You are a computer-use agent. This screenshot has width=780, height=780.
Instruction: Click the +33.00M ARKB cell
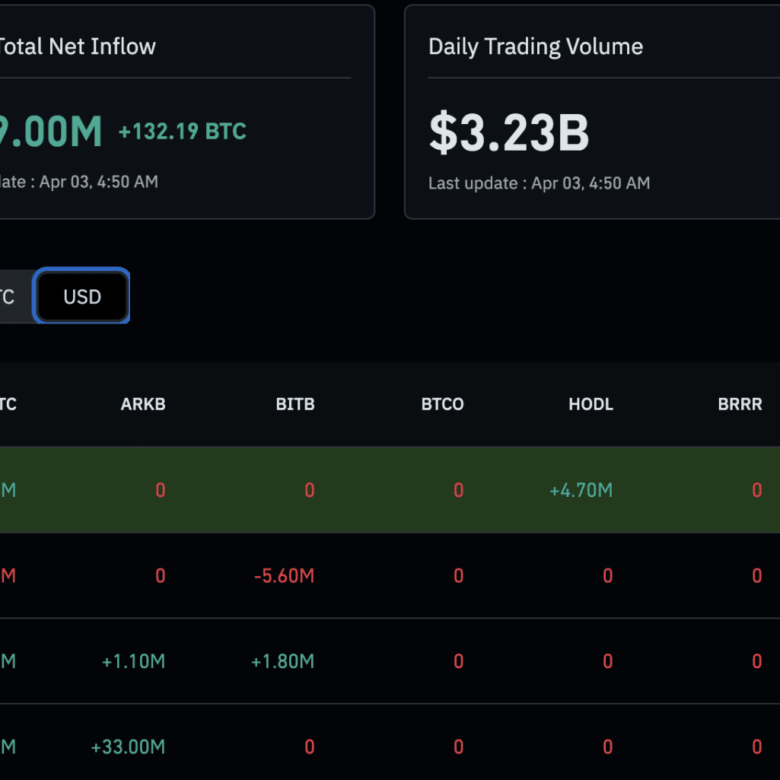click(128, 747)
